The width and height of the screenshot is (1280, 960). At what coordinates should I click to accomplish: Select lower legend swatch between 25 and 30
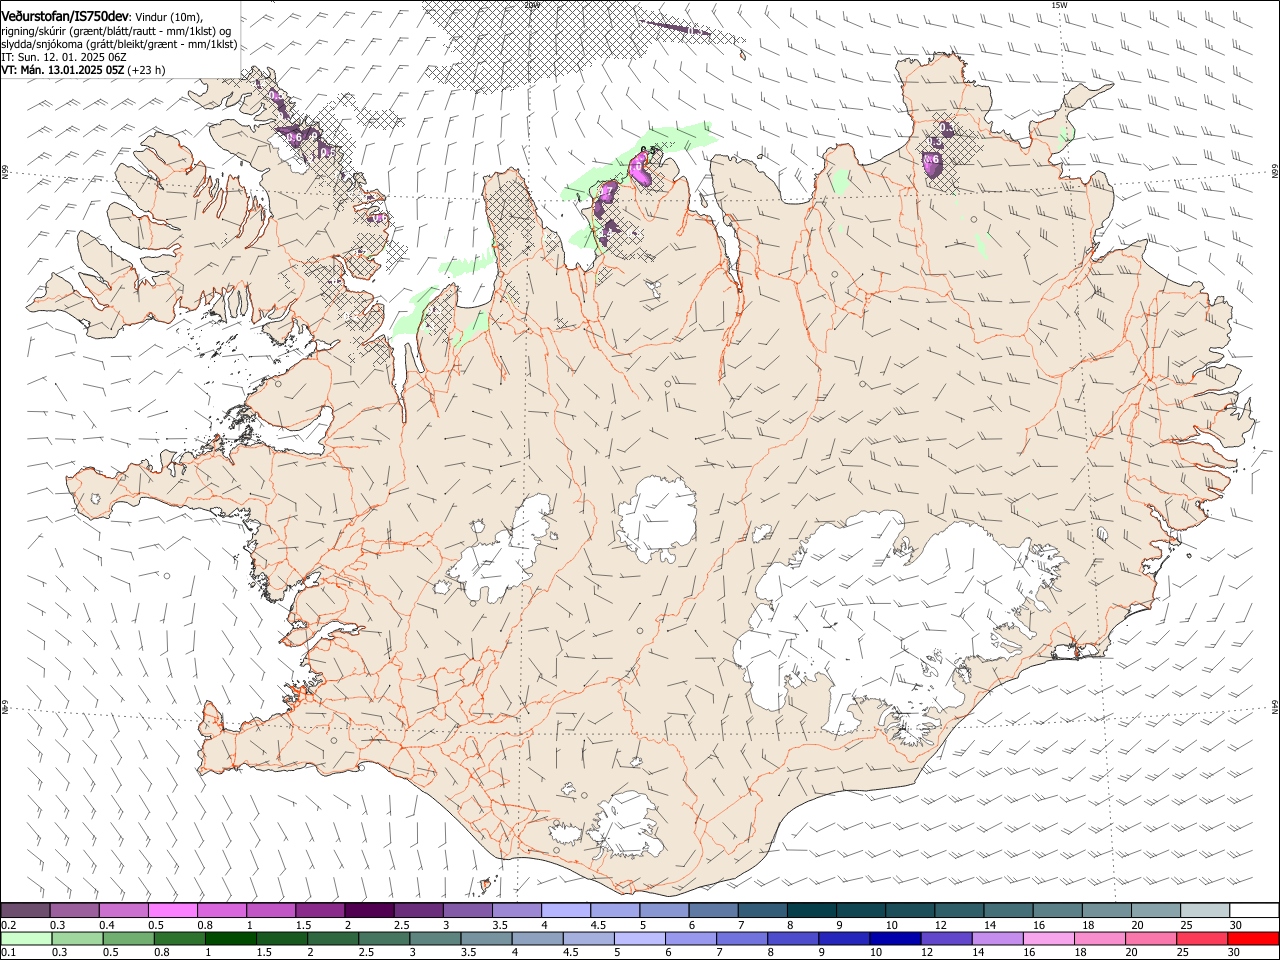click(x=1201, y=938)
